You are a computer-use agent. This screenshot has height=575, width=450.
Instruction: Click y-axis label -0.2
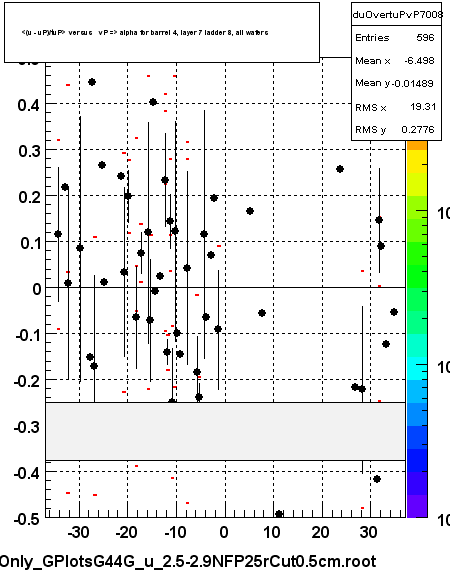click(27, 381)
